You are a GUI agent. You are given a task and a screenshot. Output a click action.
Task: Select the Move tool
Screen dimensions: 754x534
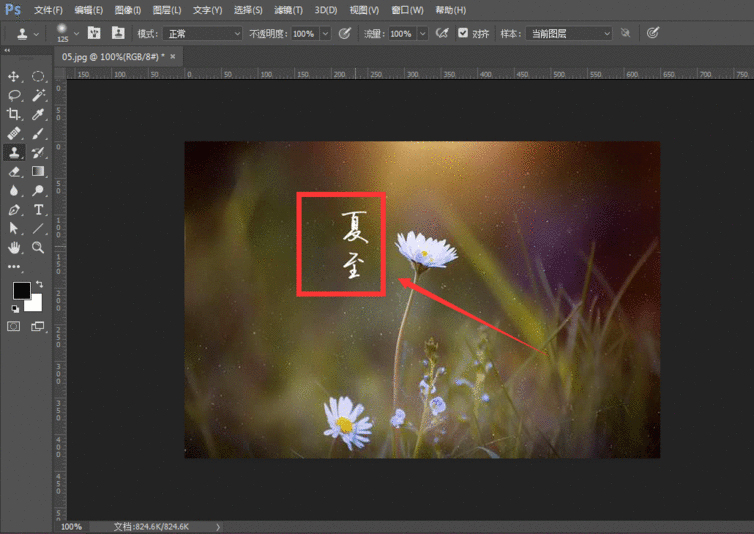[14, 76]
